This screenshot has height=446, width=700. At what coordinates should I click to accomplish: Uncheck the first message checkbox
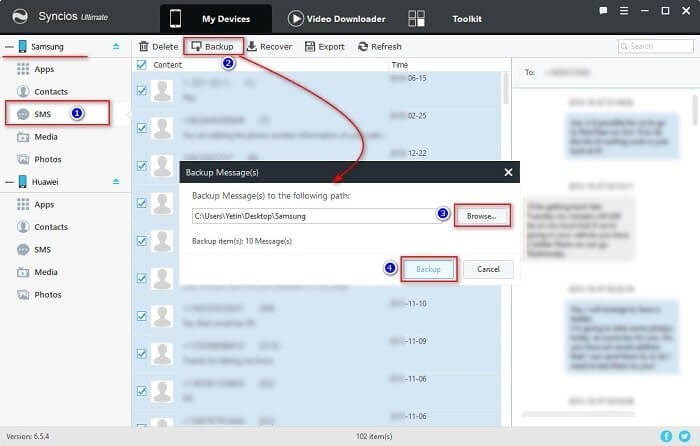pyautogui.click(x=141, y=89)
